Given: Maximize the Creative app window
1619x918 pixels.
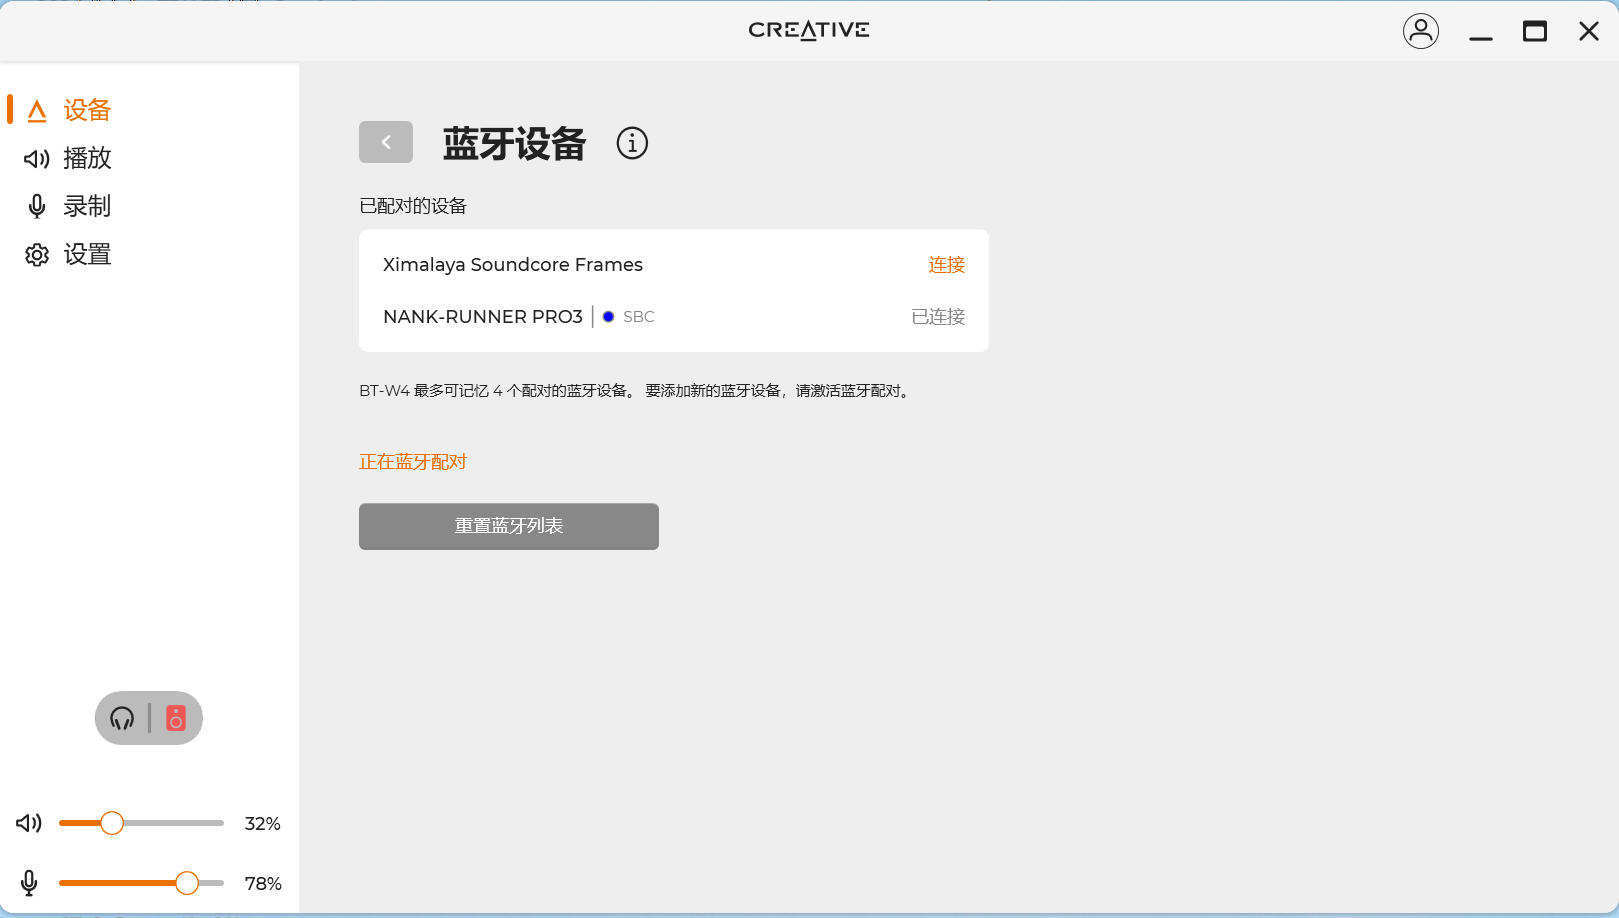Looking at the screenshot, I should point(1535,32).
